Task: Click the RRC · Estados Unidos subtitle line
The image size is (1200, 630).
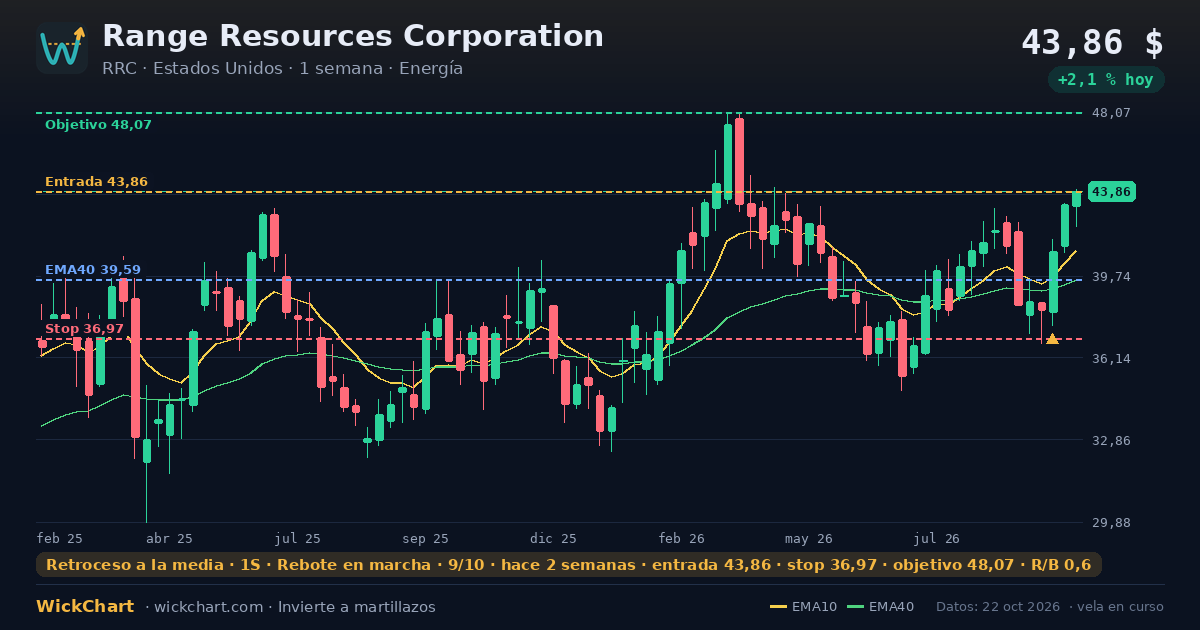Action: (282, 69)
